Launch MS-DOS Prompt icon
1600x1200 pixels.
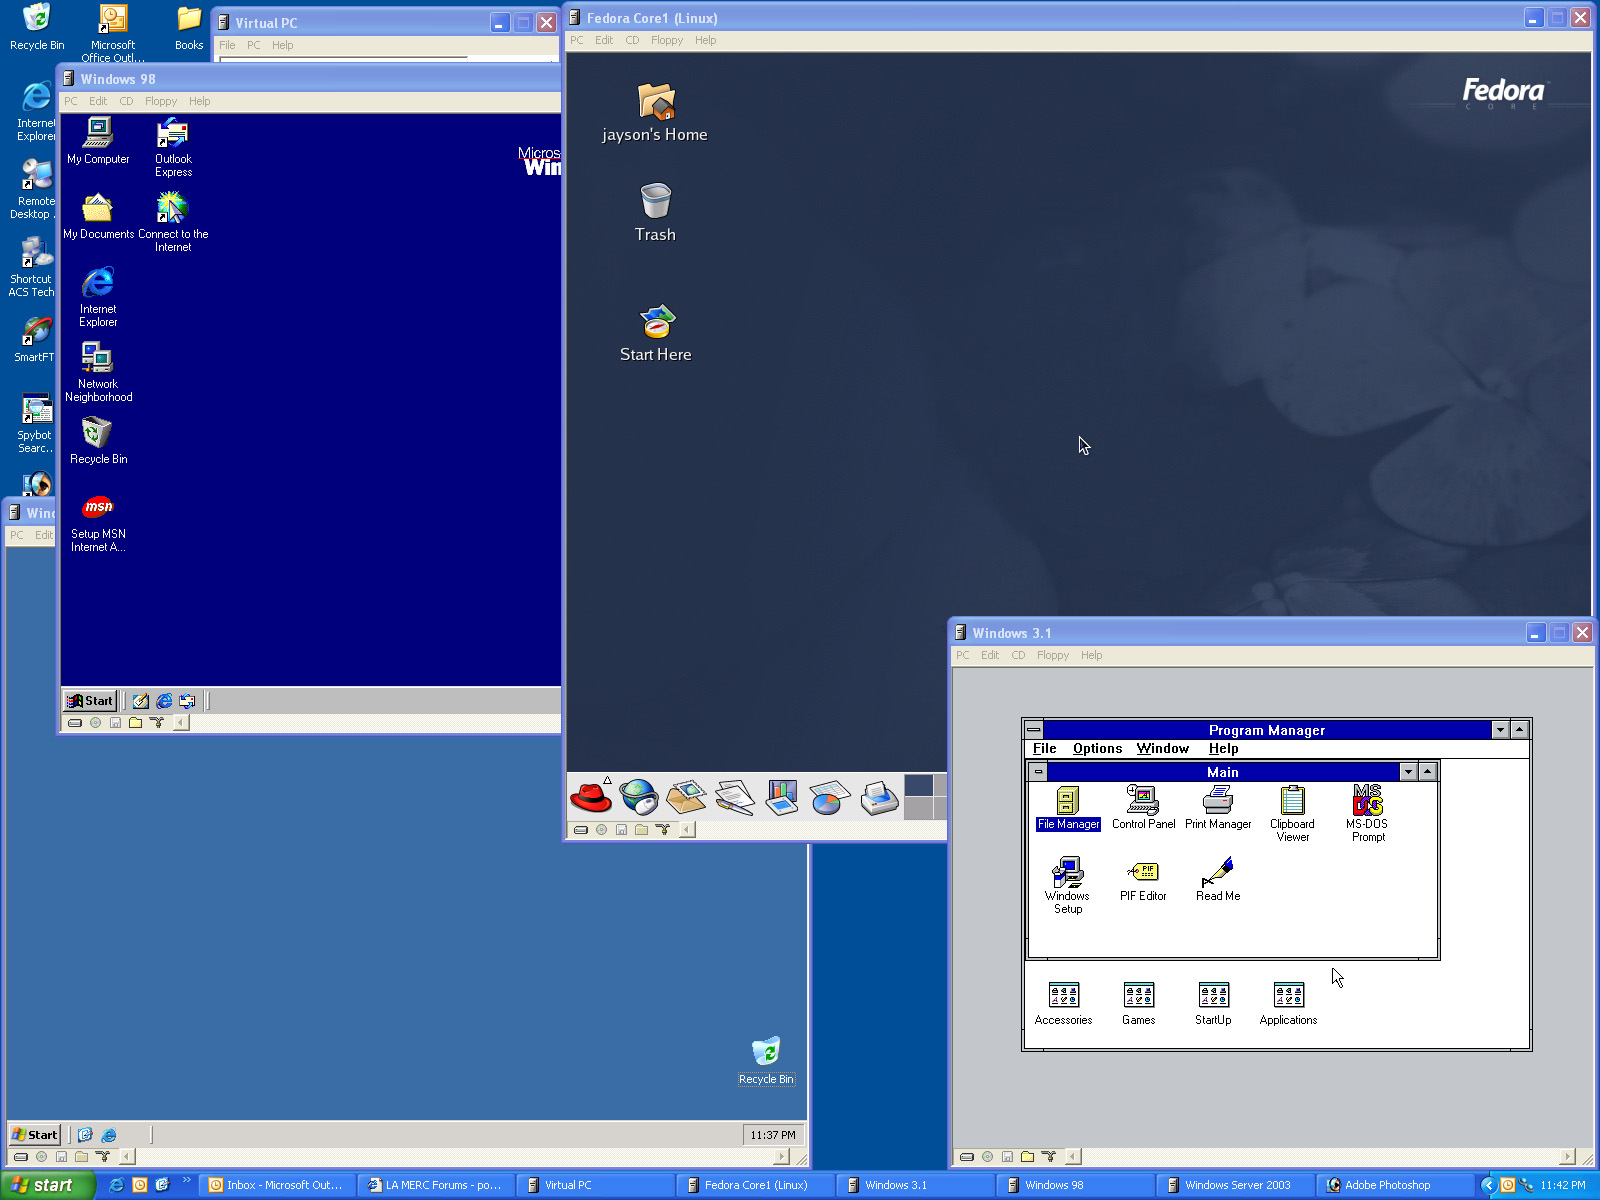(1367, 814)
